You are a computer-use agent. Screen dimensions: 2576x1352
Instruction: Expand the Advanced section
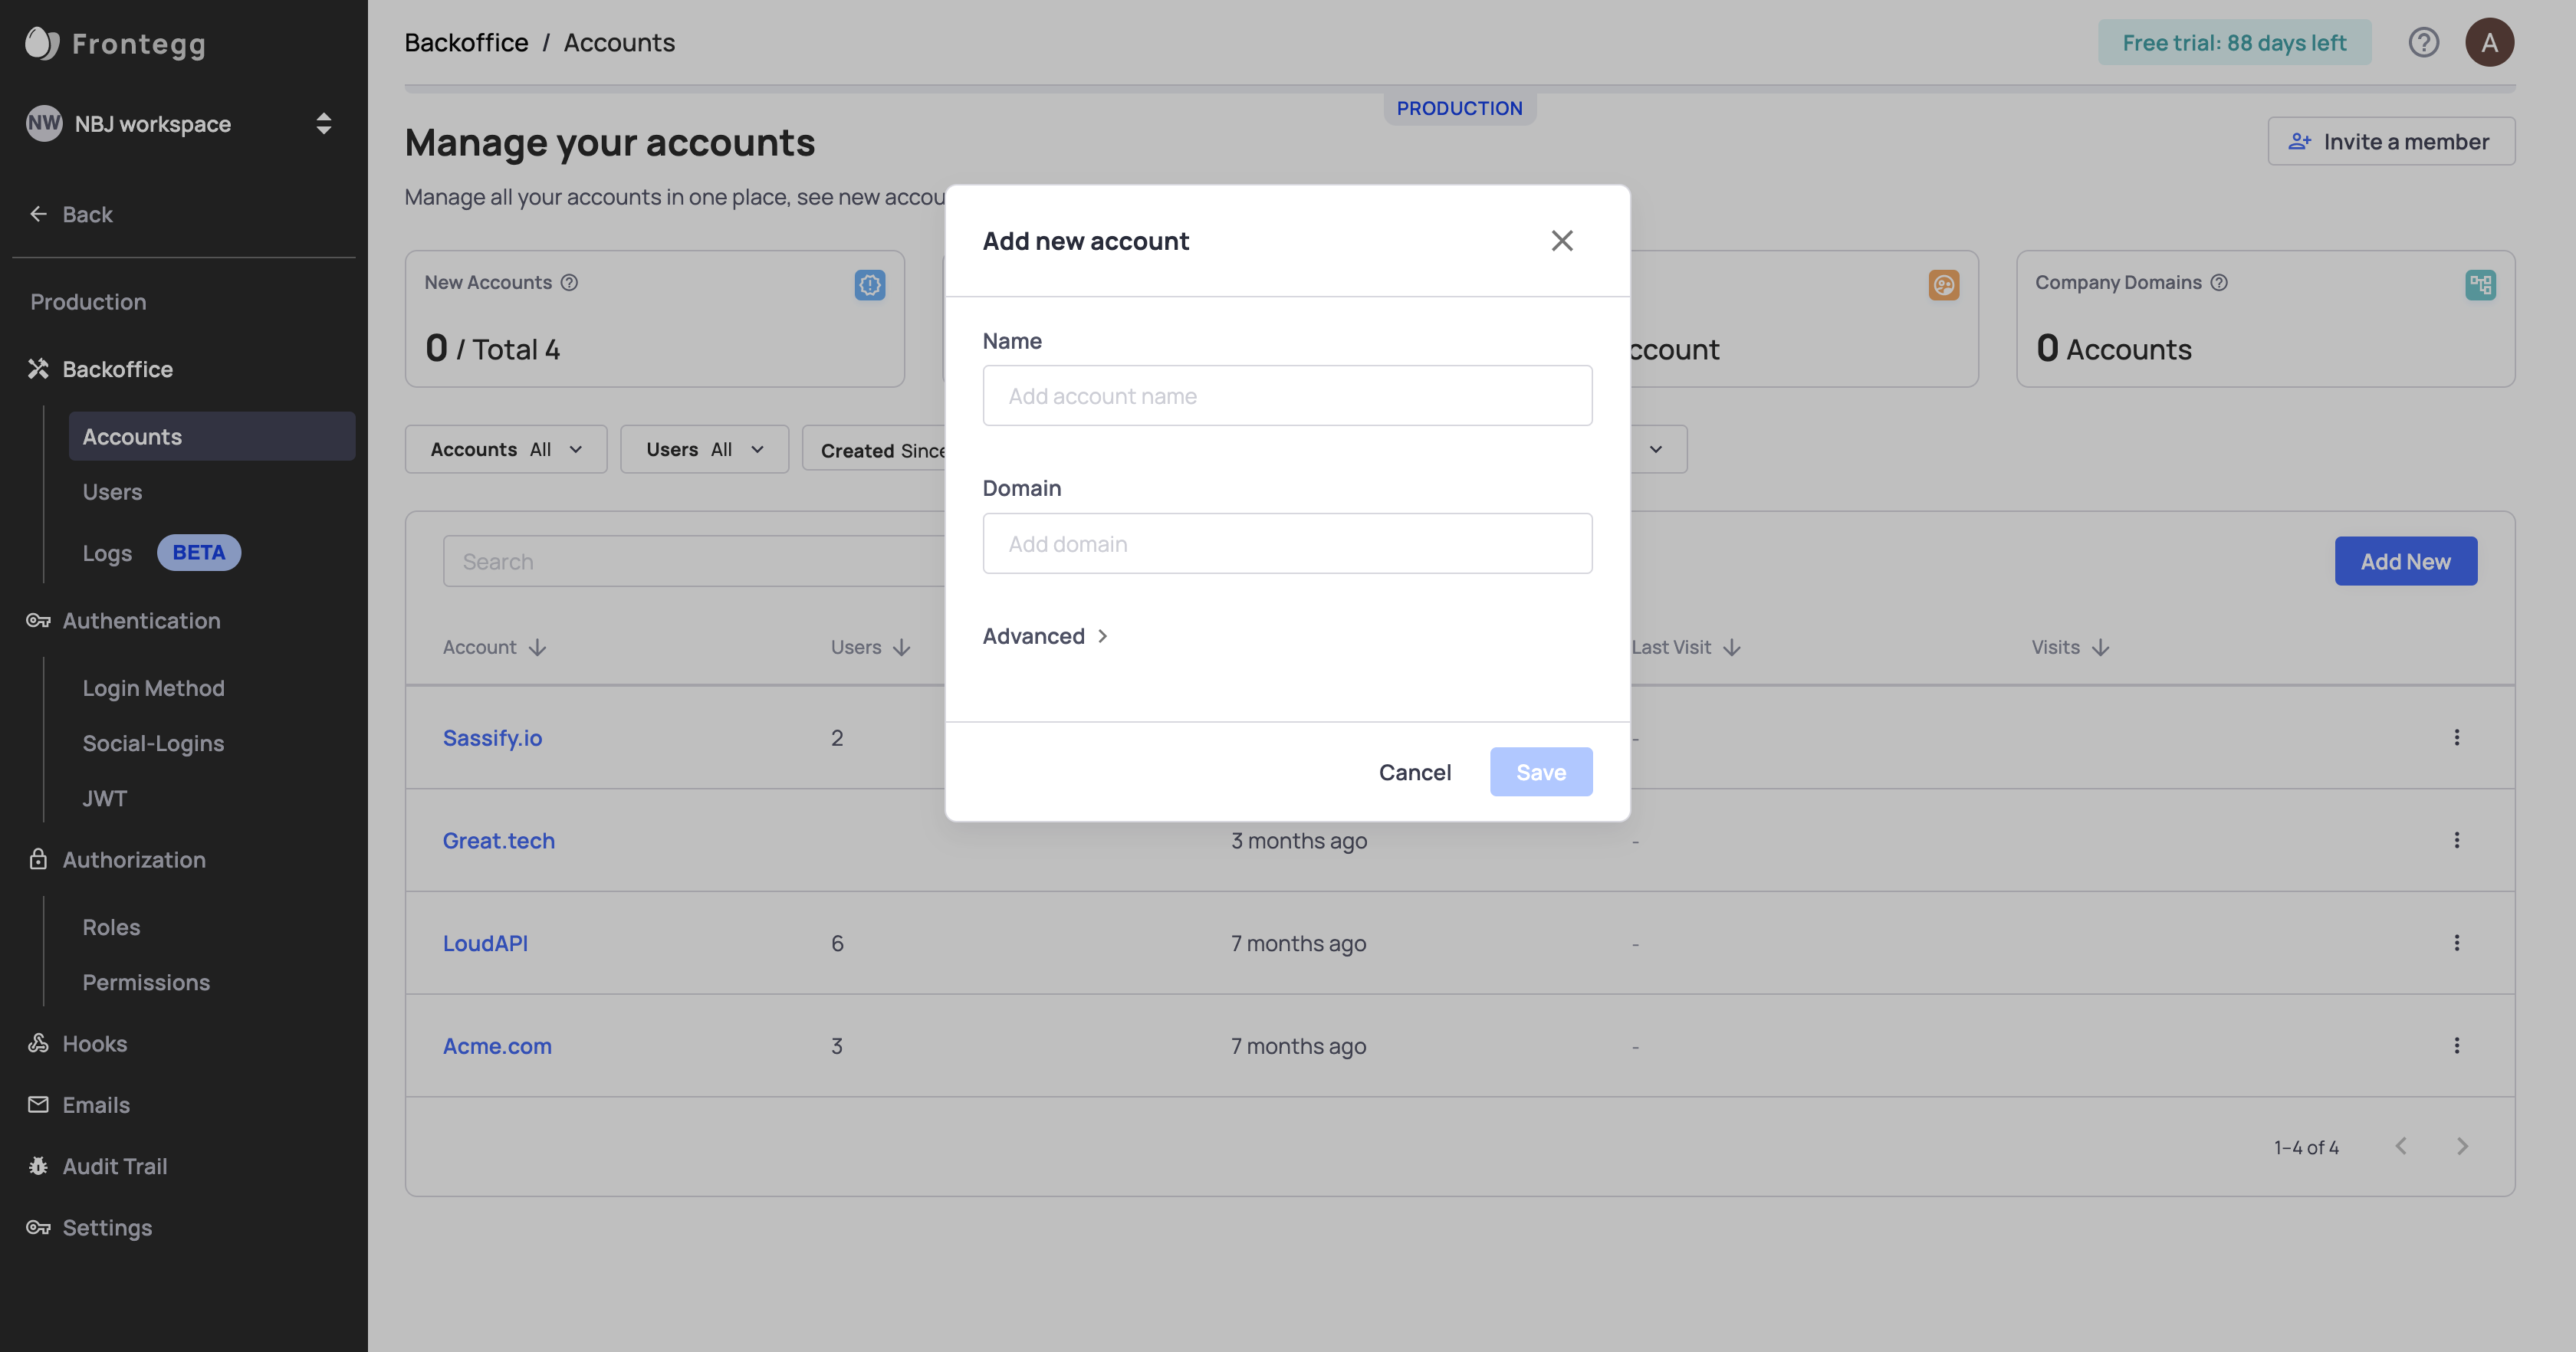click(x=1045, y=636)
